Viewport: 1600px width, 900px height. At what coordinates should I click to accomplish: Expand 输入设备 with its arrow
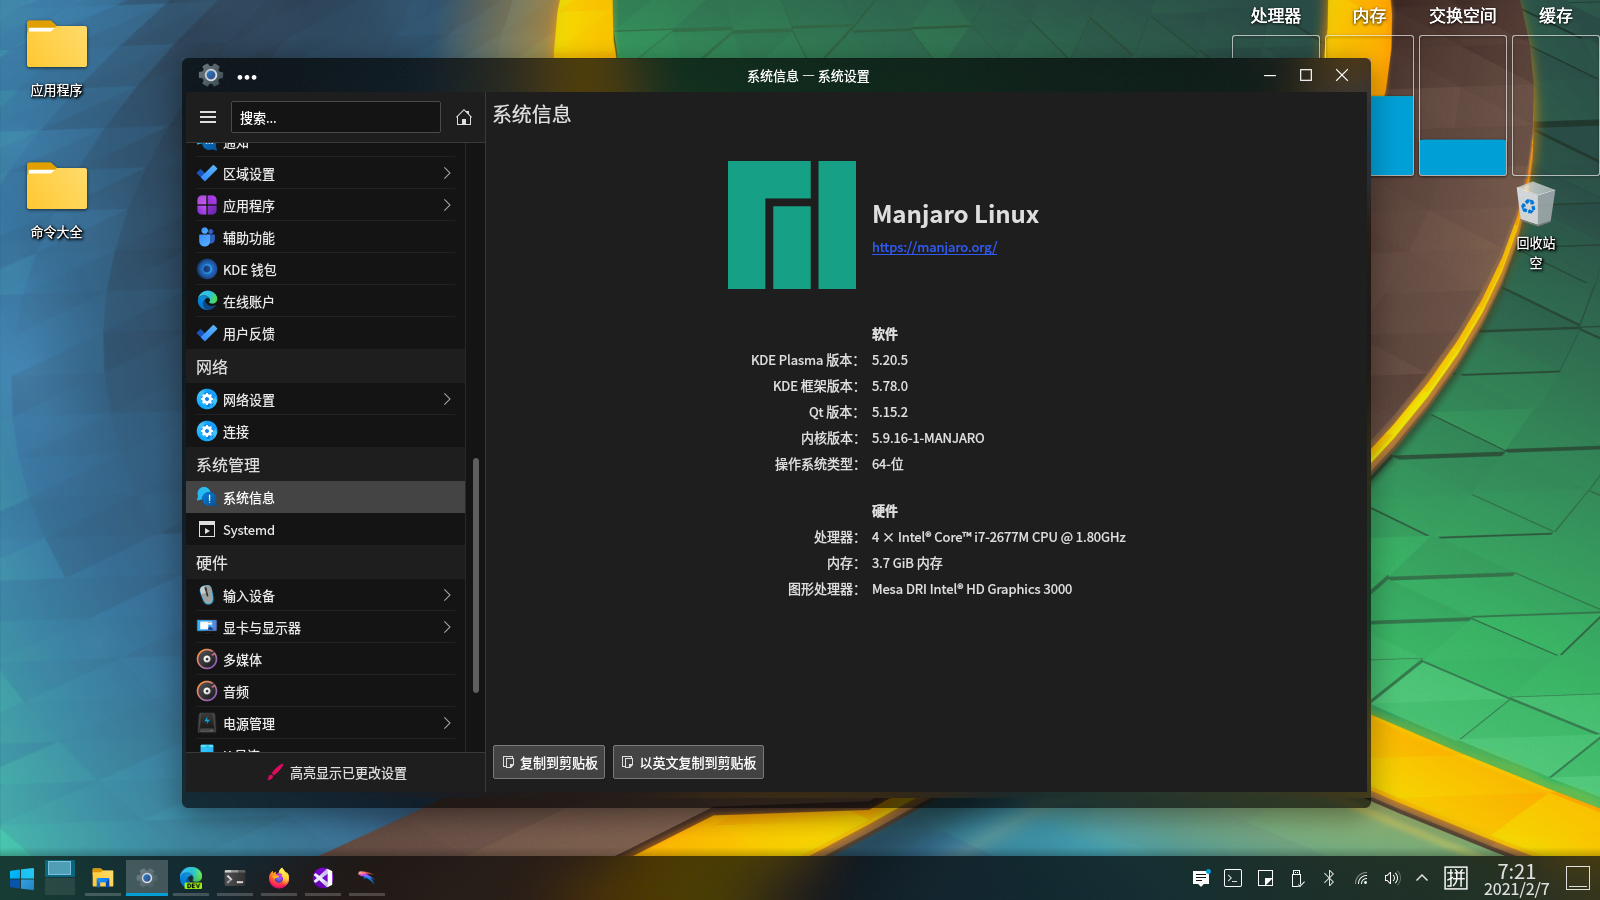click(x=447, y=596)
